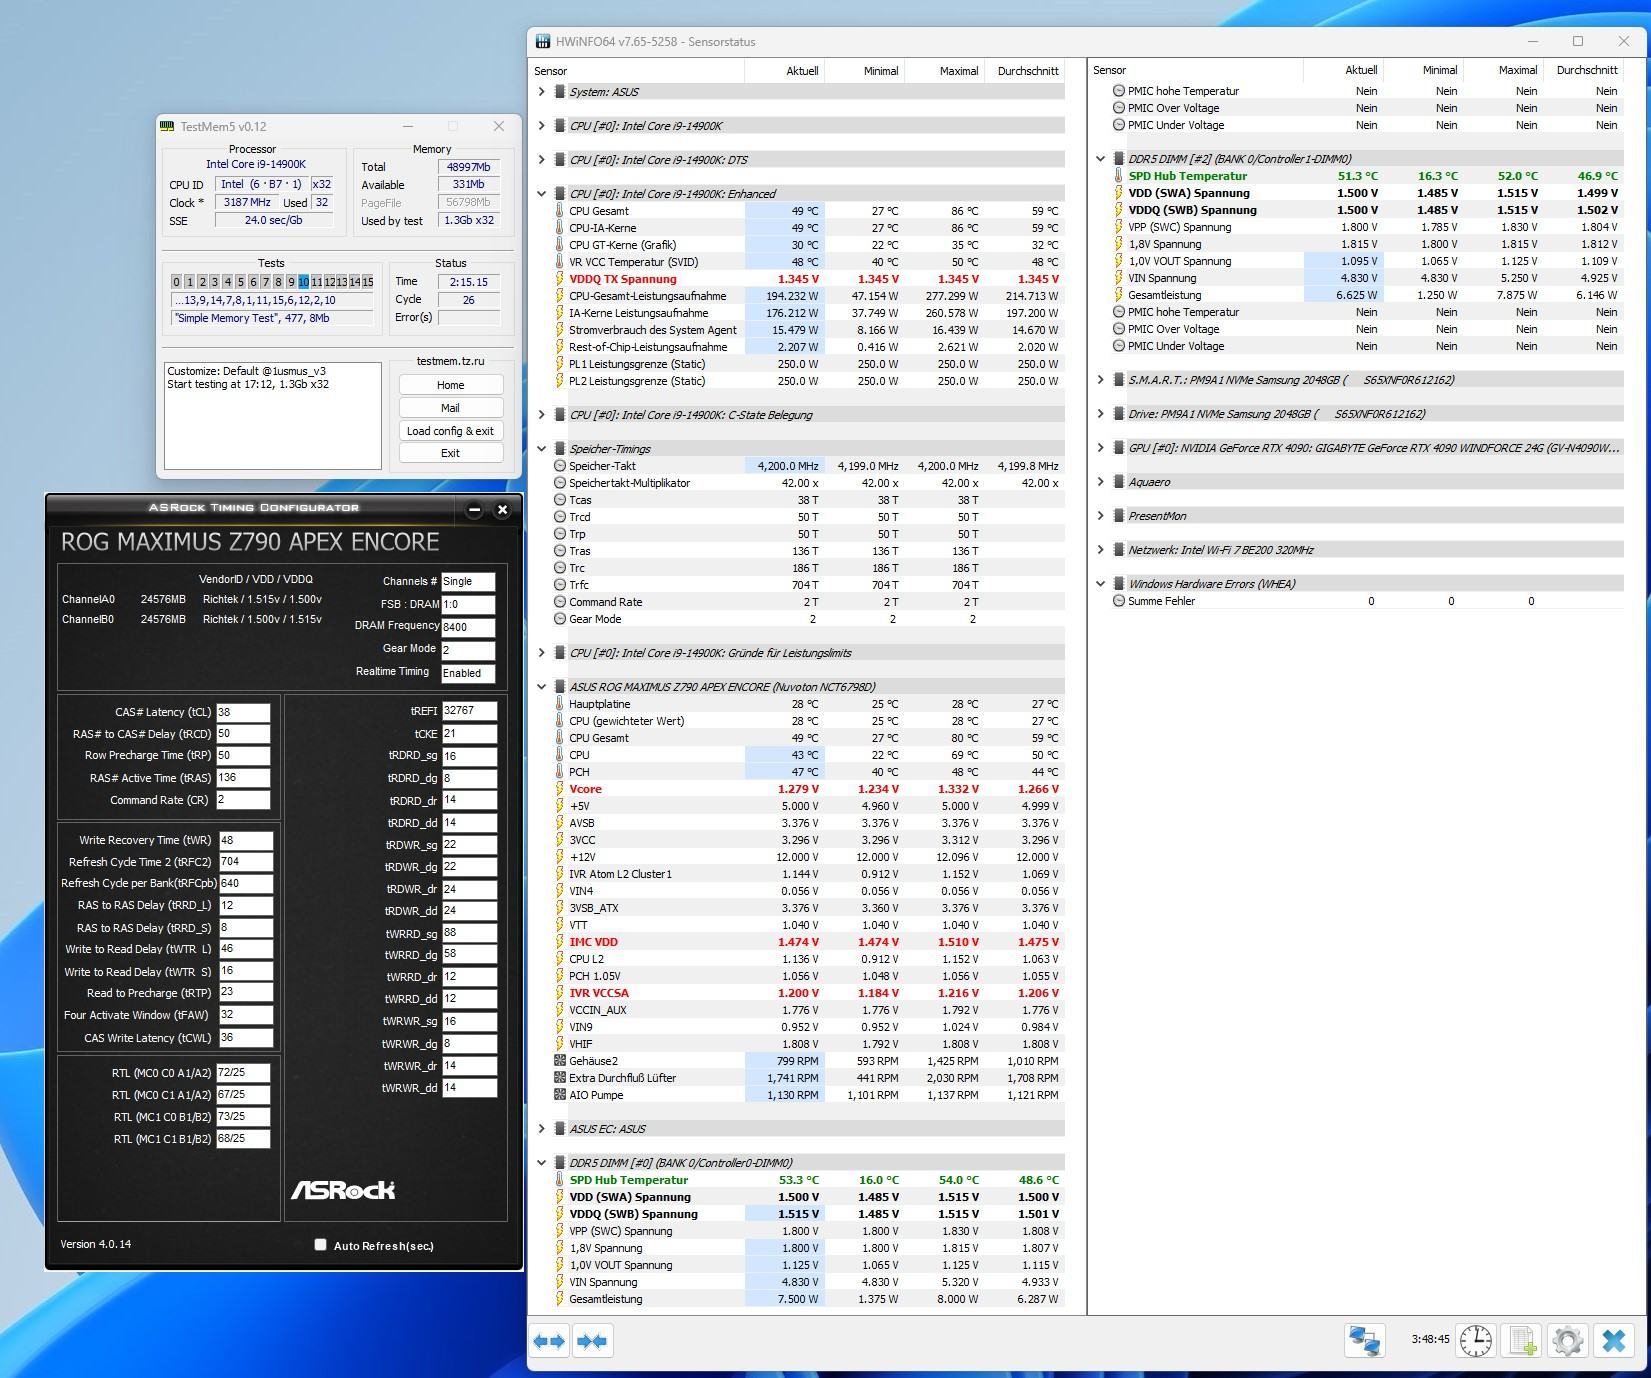Collapse the Speicher-Timings sensor group

pos(542,449)
